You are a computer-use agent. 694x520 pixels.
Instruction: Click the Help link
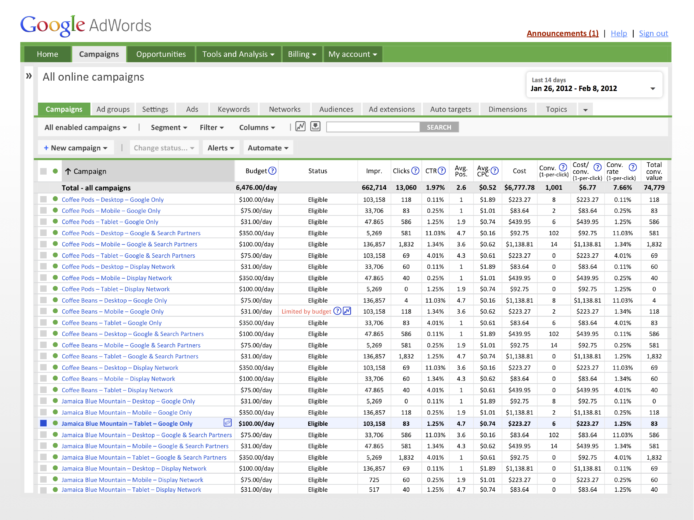click(619, 33)
